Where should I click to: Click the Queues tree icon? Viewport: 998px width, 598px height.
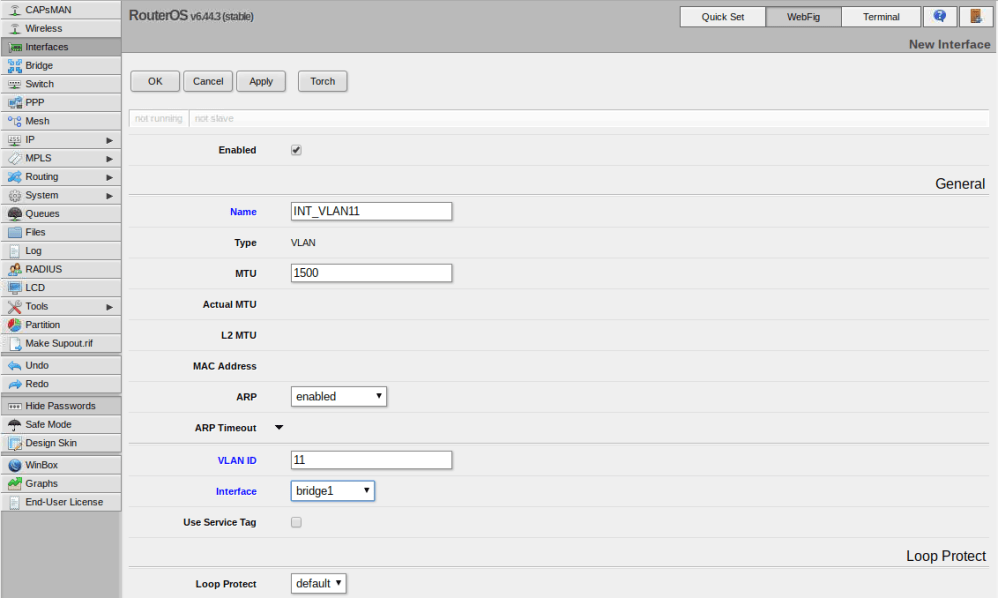point(15,214)
